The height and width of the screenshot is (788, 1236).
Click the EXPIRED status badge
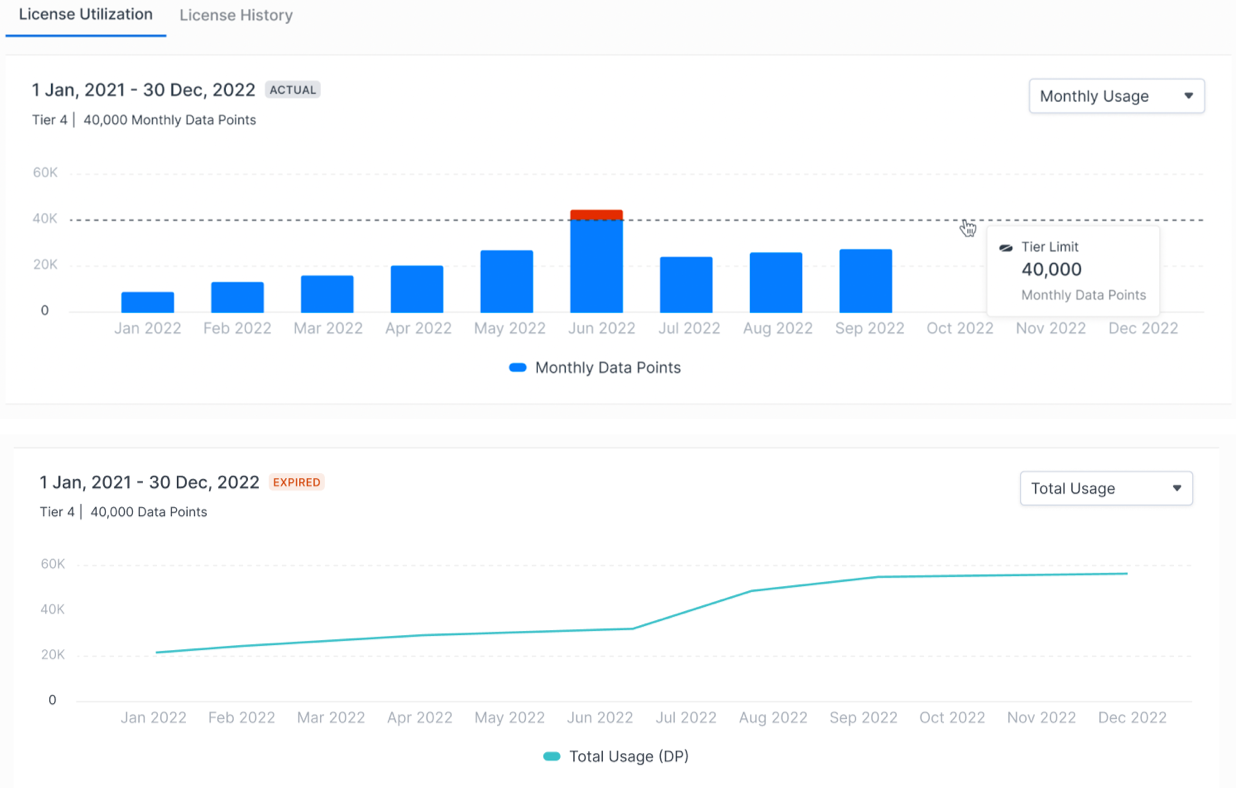[x=297, y=482]
